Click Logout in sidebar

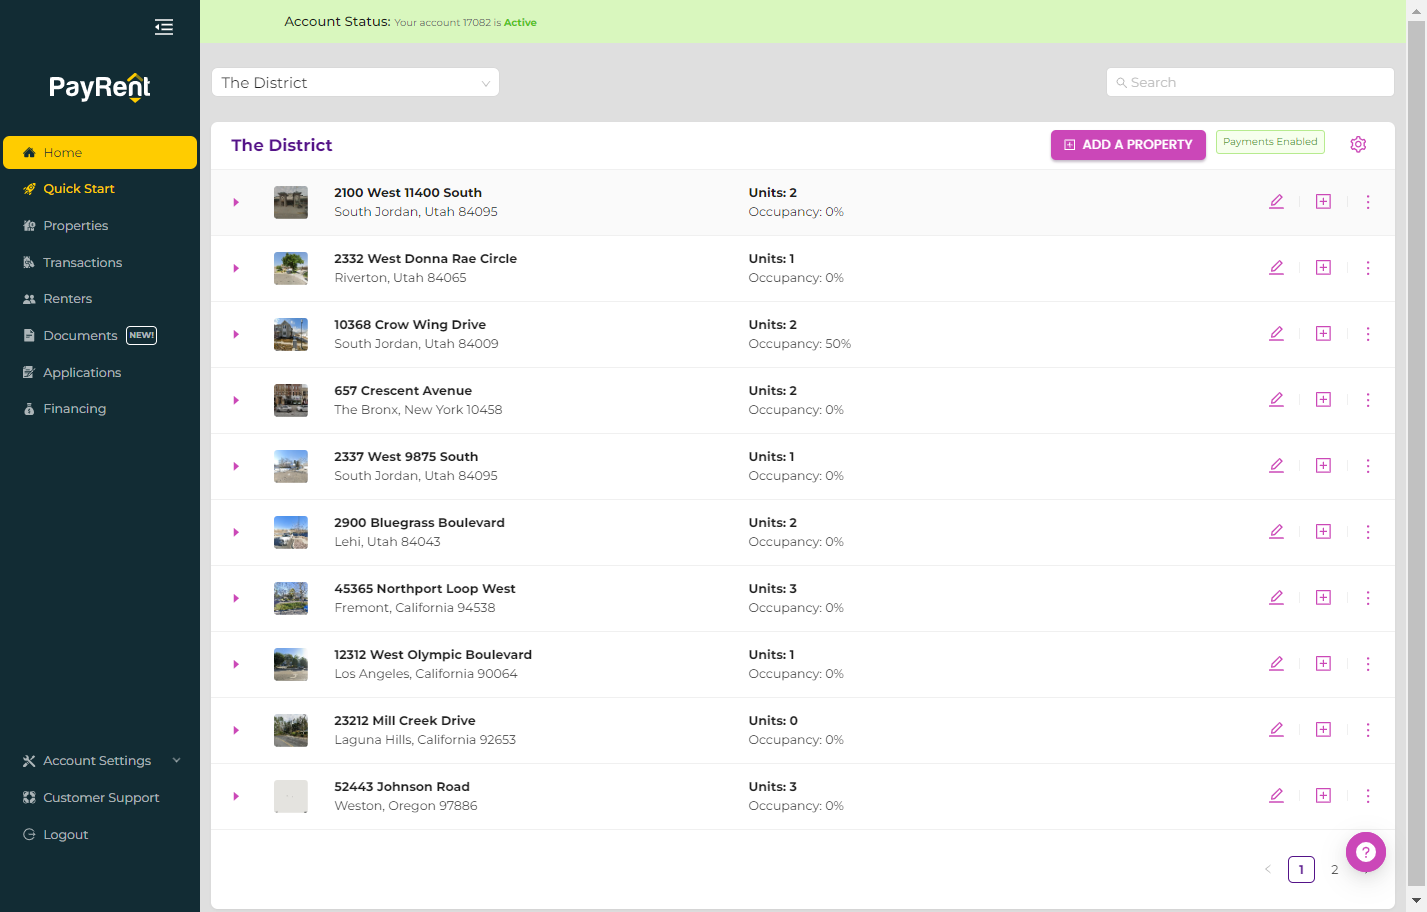click(x=100, y=835)
